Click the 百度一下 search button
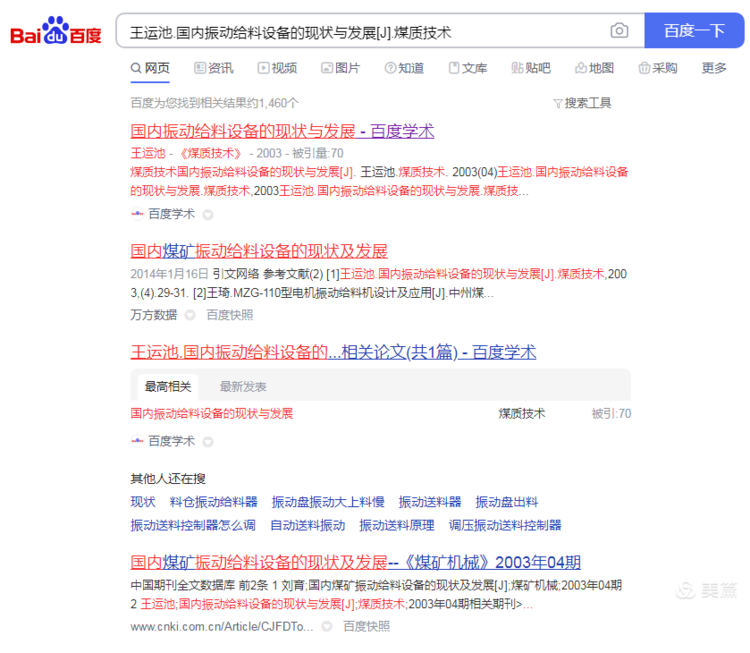Image resolution: width=750 pixels, height=653 pixels. coord(694,31)
